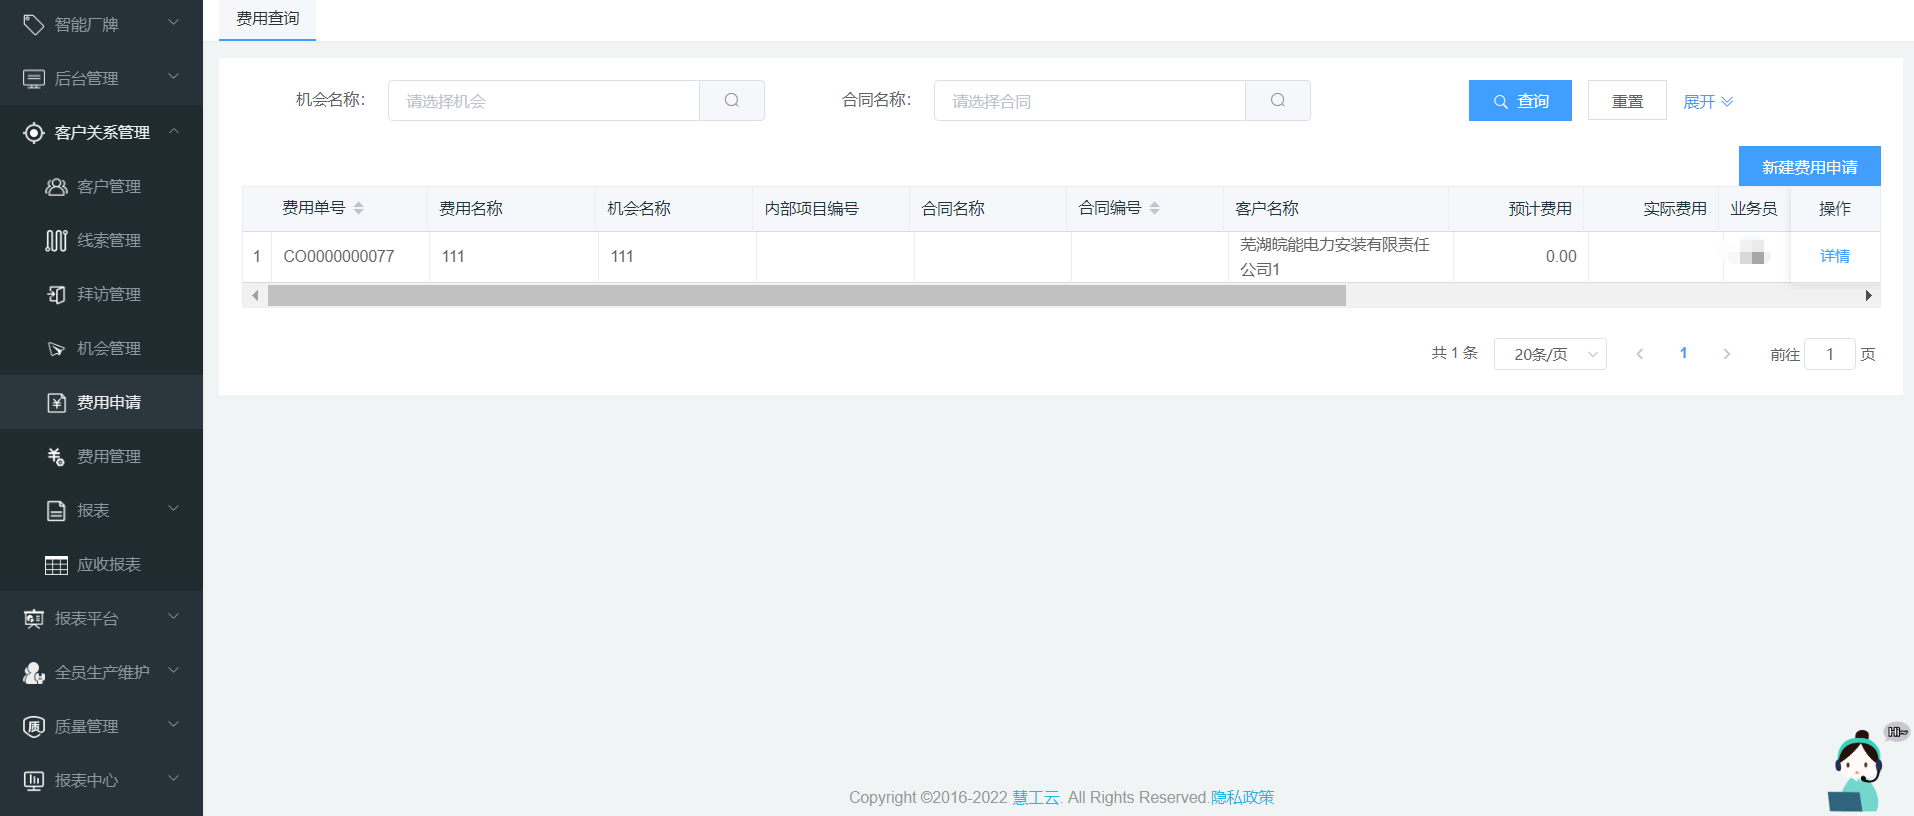Image resolution: width=1914 pixels, height=816 pixels.
Task: Open 机会管理 sidebar entry
Action: pos(108,348)
